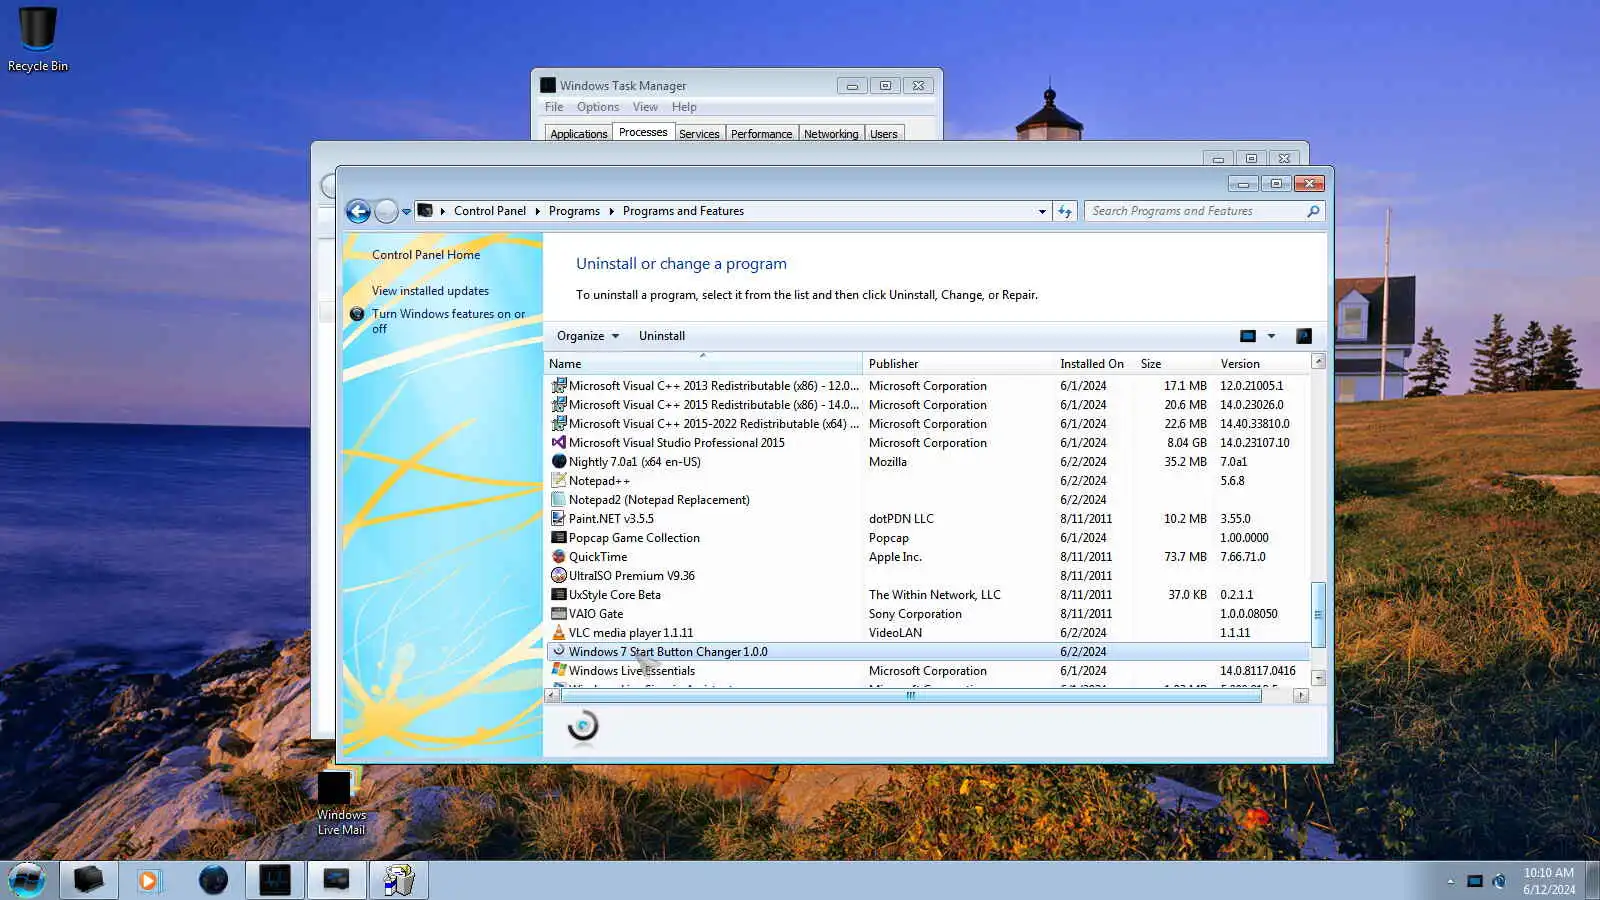Click Turn Windows features on or off
1600x900 pixels.
click(x=448, y=321)
